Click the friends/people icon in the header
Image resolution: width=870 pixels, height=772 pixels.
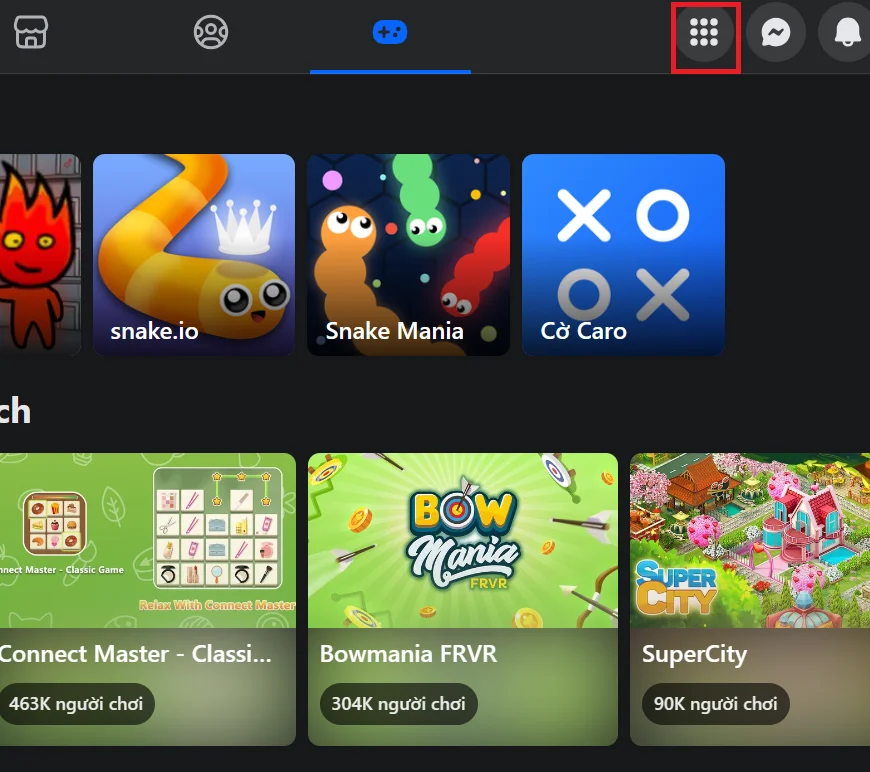(x=210, y=32)
